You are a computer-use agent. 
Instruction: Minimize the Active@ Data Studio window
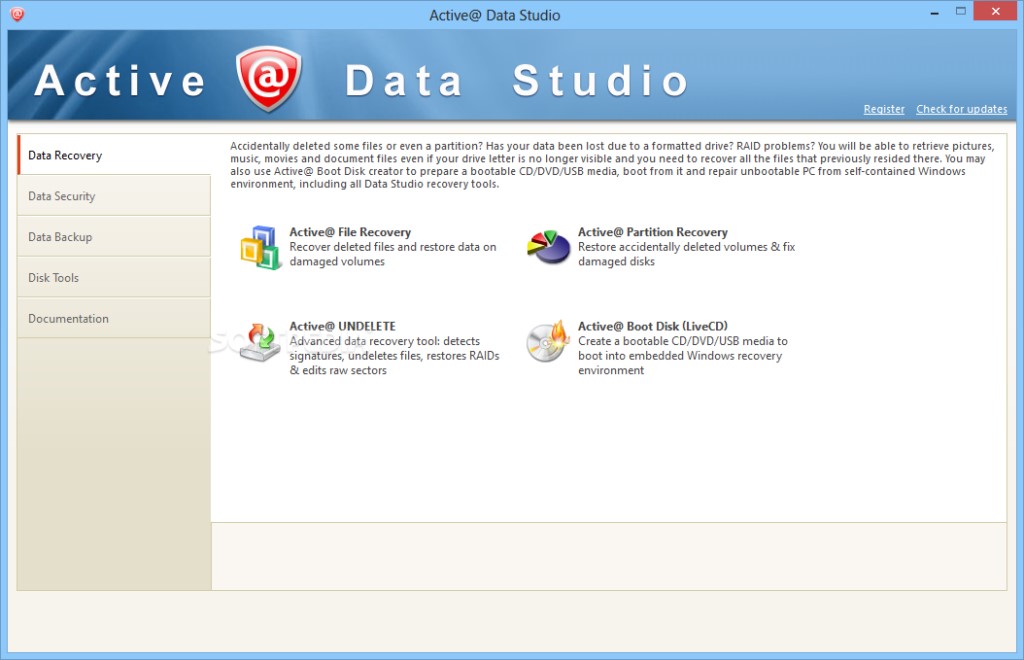[x=935, y=12]
